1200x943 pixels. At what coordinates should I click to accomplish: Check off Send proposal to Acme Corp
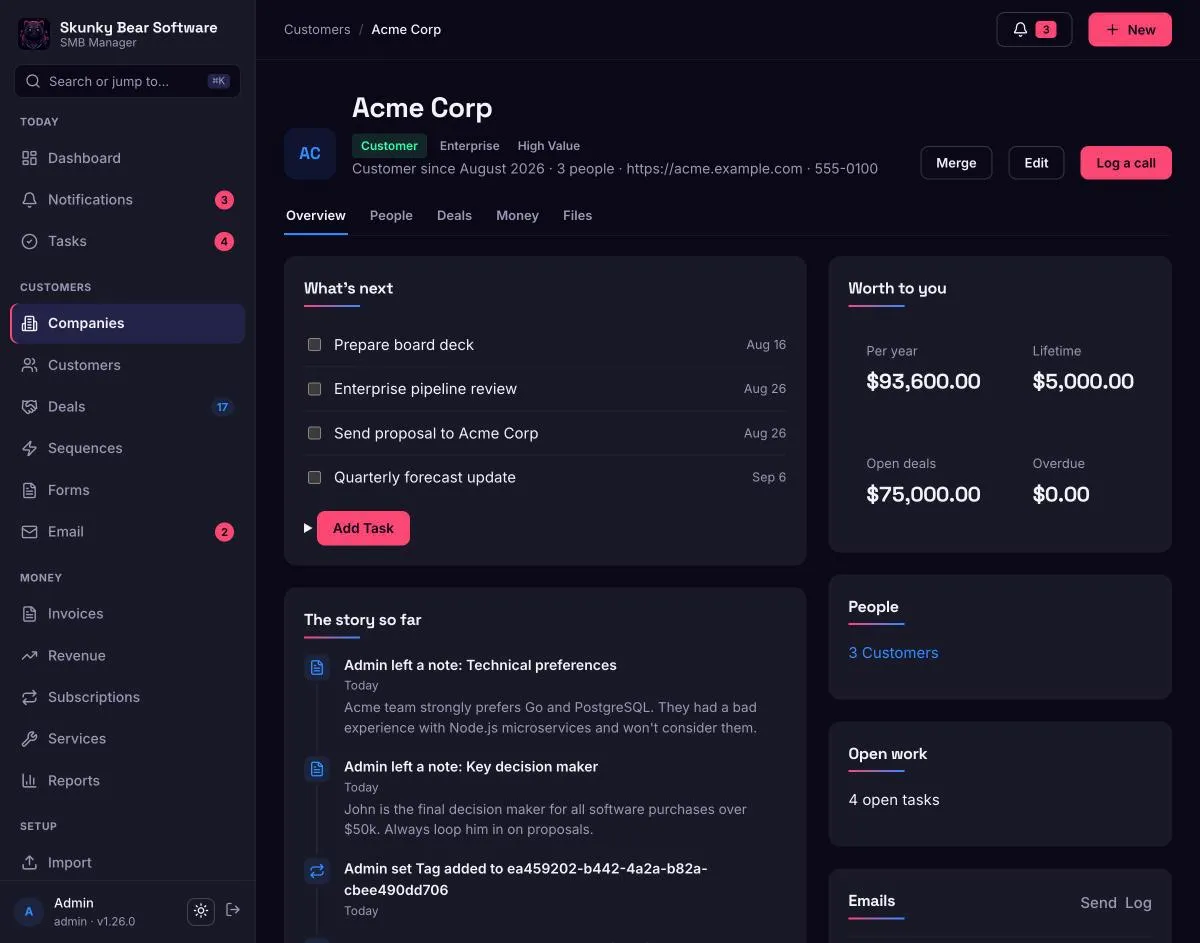coord(314,433)
